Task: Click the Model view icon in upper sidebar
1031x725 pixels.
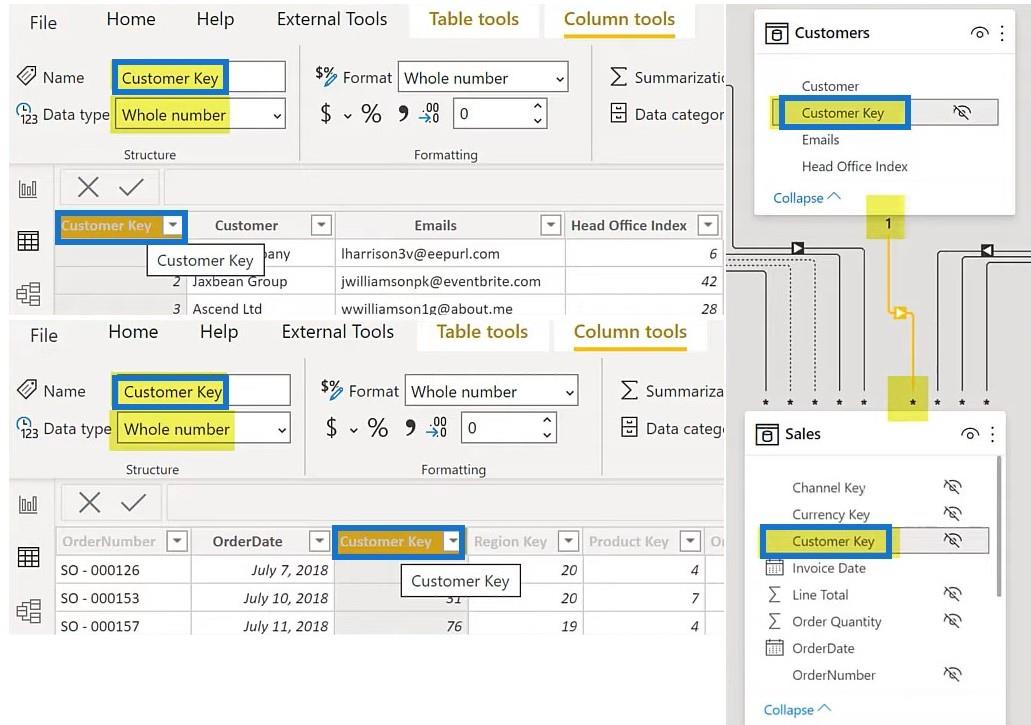Action: point(28,294)
